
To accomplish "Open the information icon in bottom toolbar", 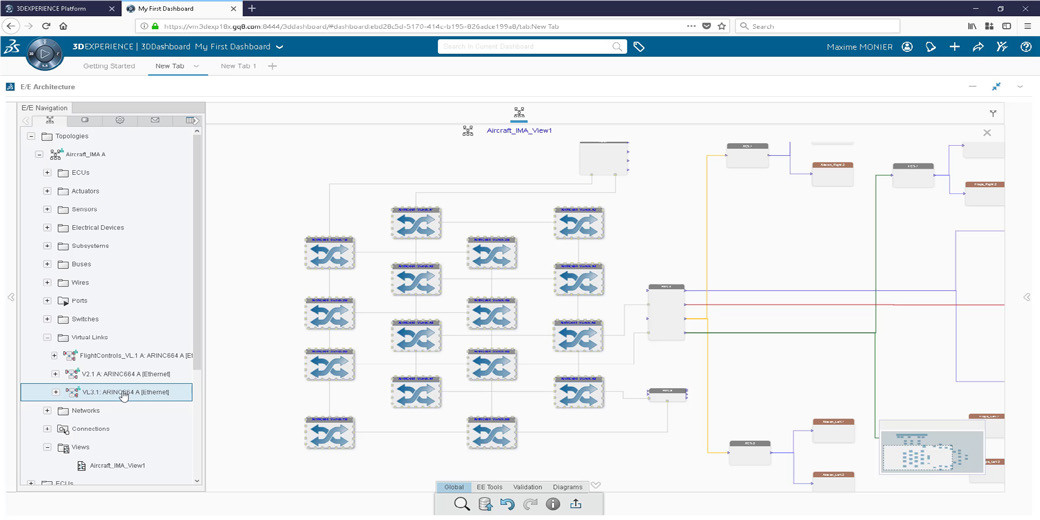I will [552, 504].
